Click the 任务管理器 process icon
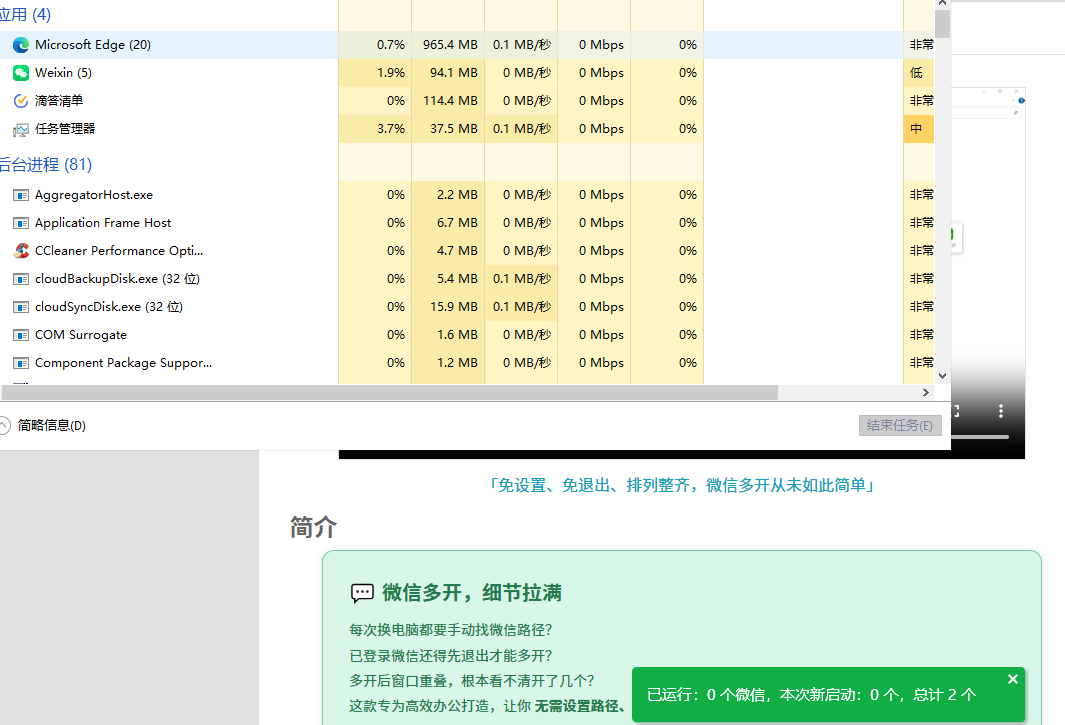Image resolution: width=1065 pixels, height=725 pixels. 21,129
